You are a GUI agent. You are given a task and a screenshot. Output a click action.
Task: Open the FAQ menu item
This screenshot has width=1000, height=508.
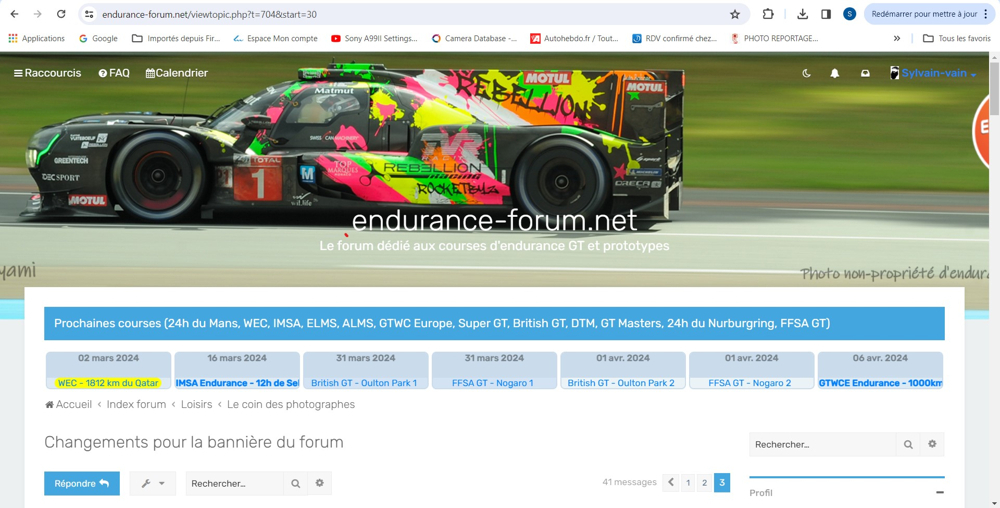[x=114, y=73]
